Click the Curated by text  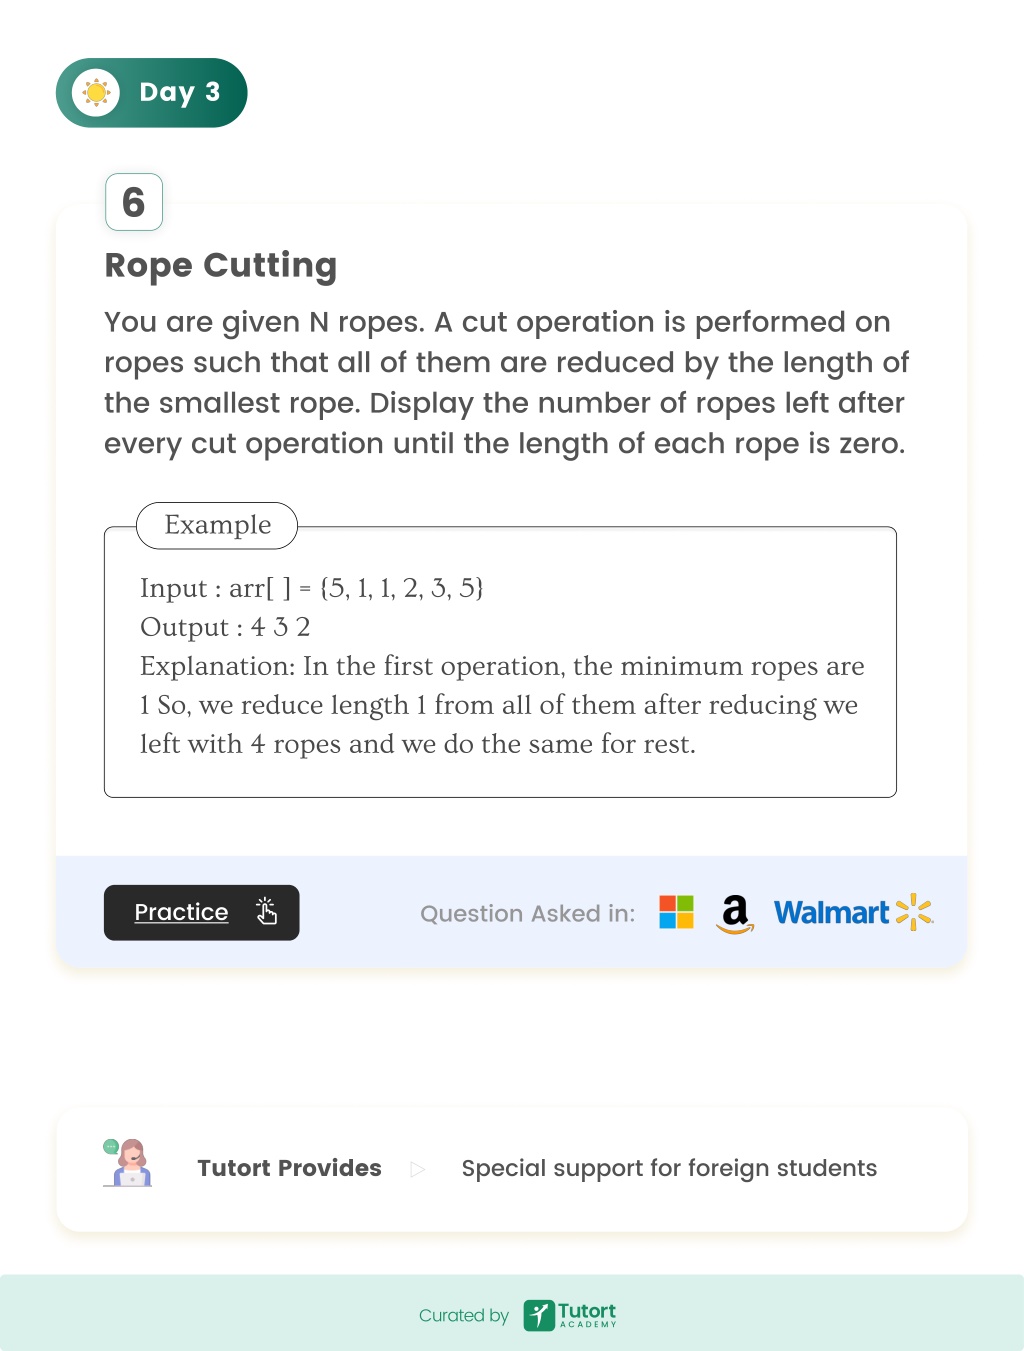click(464, 1316)
